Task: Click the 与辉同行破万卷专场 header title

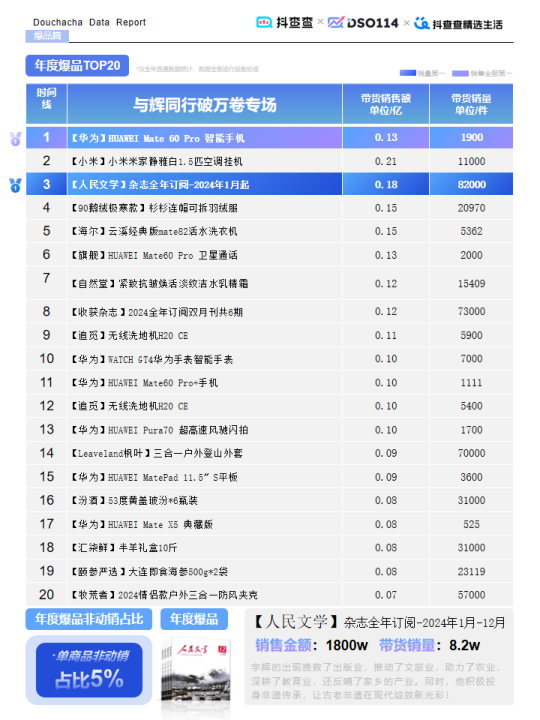Action: pos(205,105)
